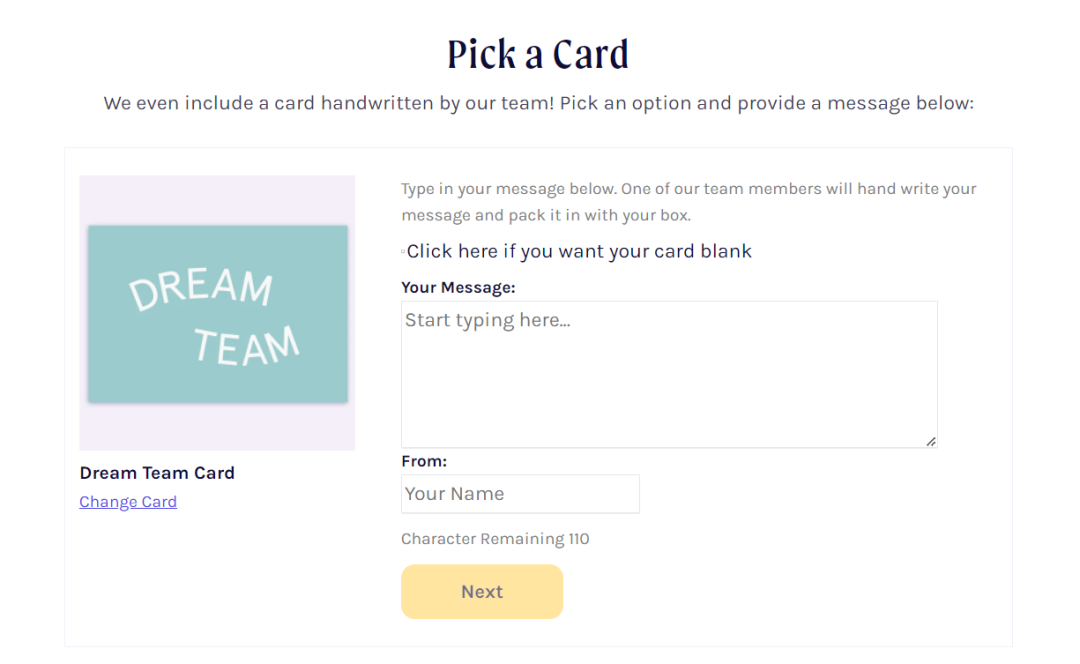Click the "Dream Team Card" title text
This screenshot has height=664, width=1080.
point(157,473)
